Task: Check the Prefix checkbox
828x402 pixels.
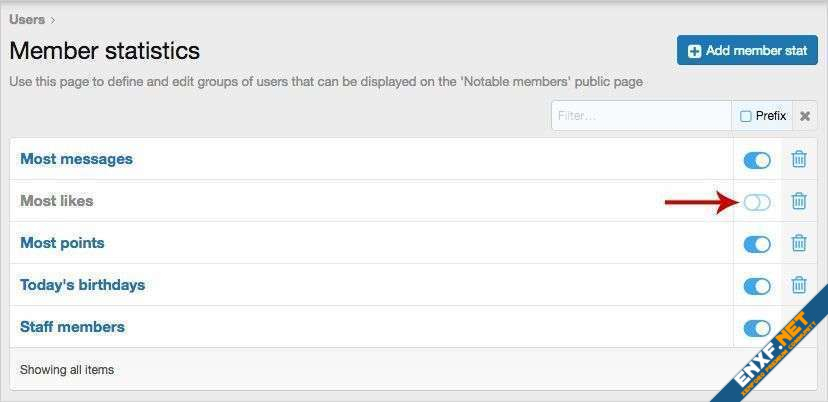Action: coord(746,116)
